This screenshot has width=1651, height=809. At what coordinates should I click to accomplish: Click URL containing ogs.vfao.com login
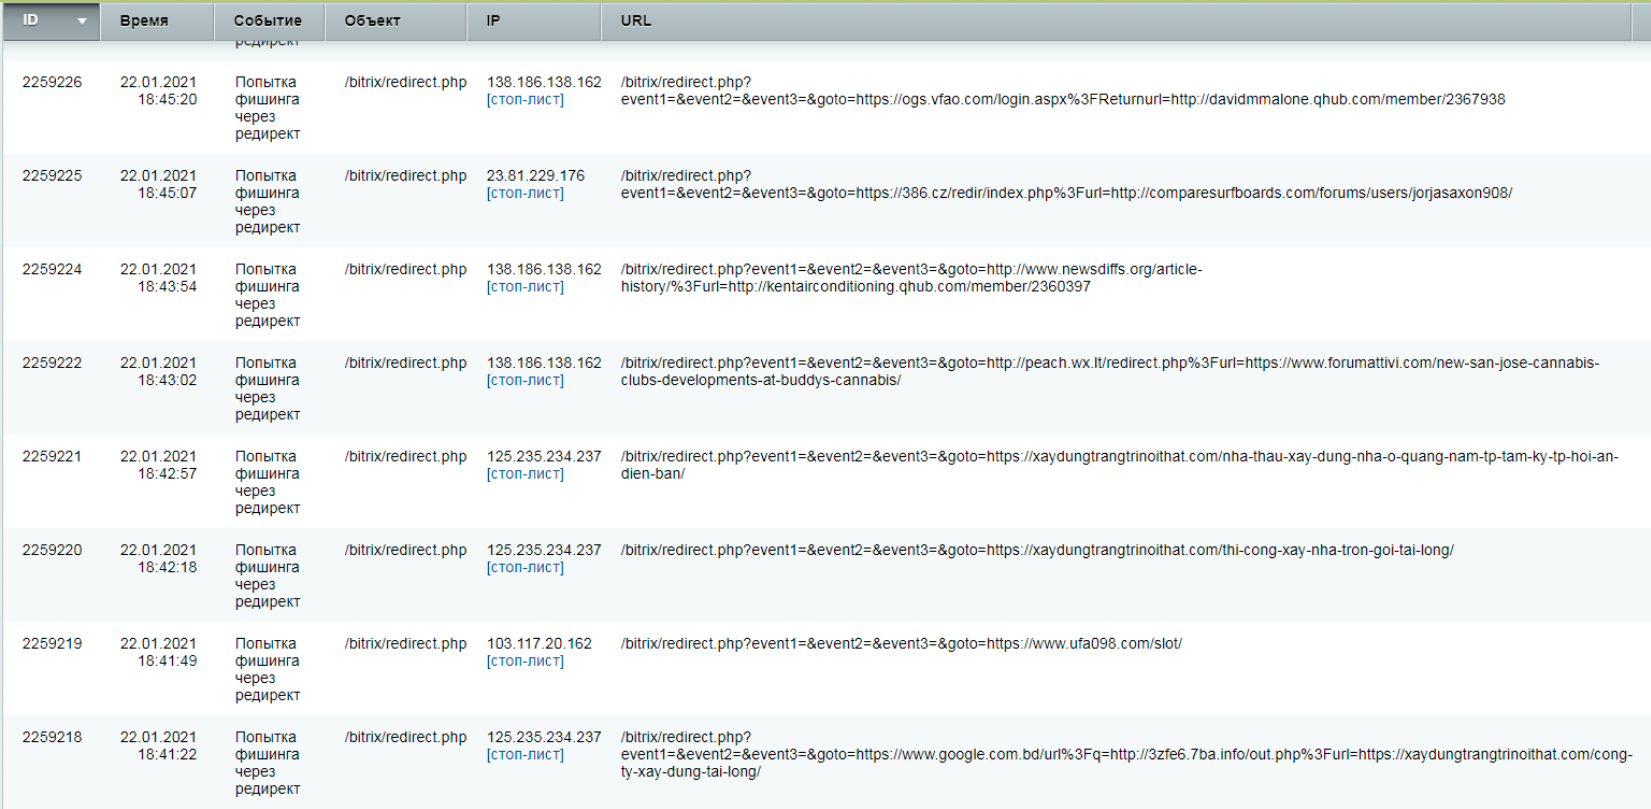click(x=1063, y=91)
